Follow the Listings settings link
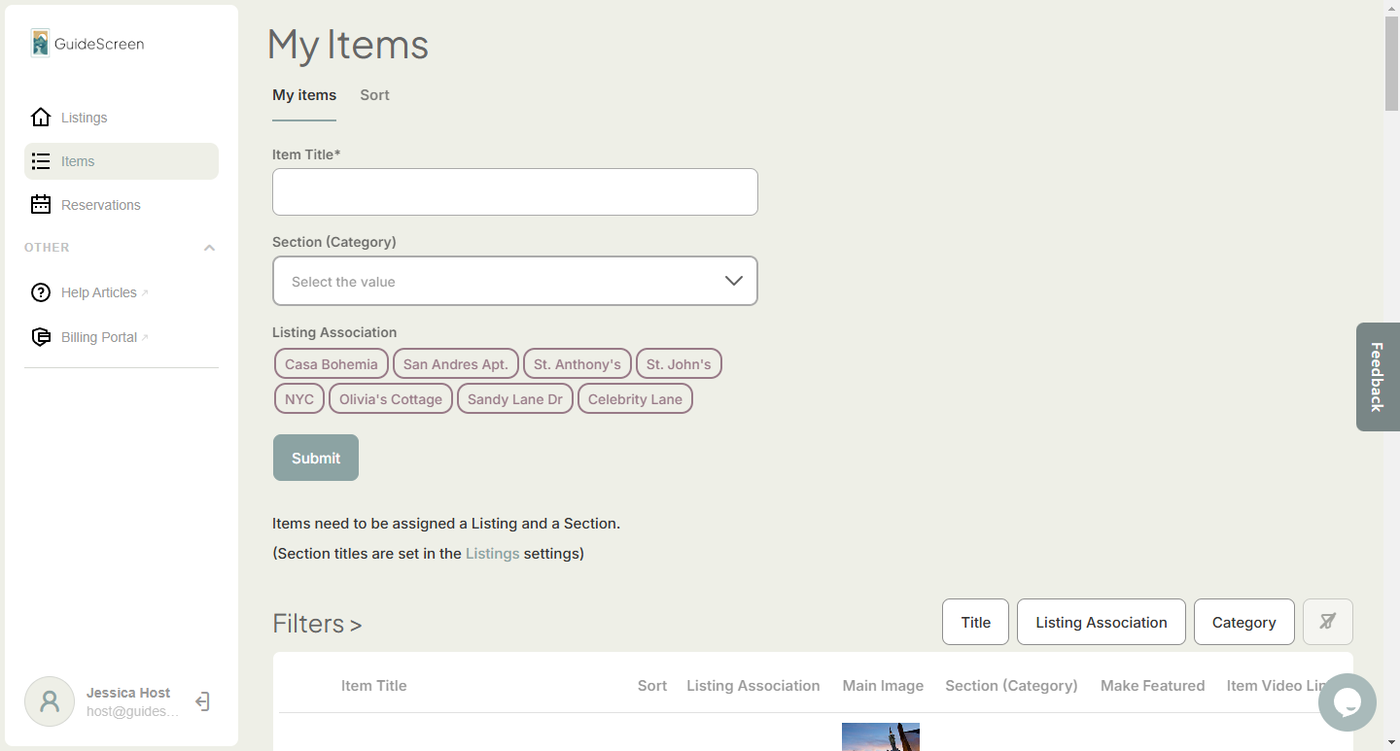1400x751 pixels. click(x=492, y=553)
